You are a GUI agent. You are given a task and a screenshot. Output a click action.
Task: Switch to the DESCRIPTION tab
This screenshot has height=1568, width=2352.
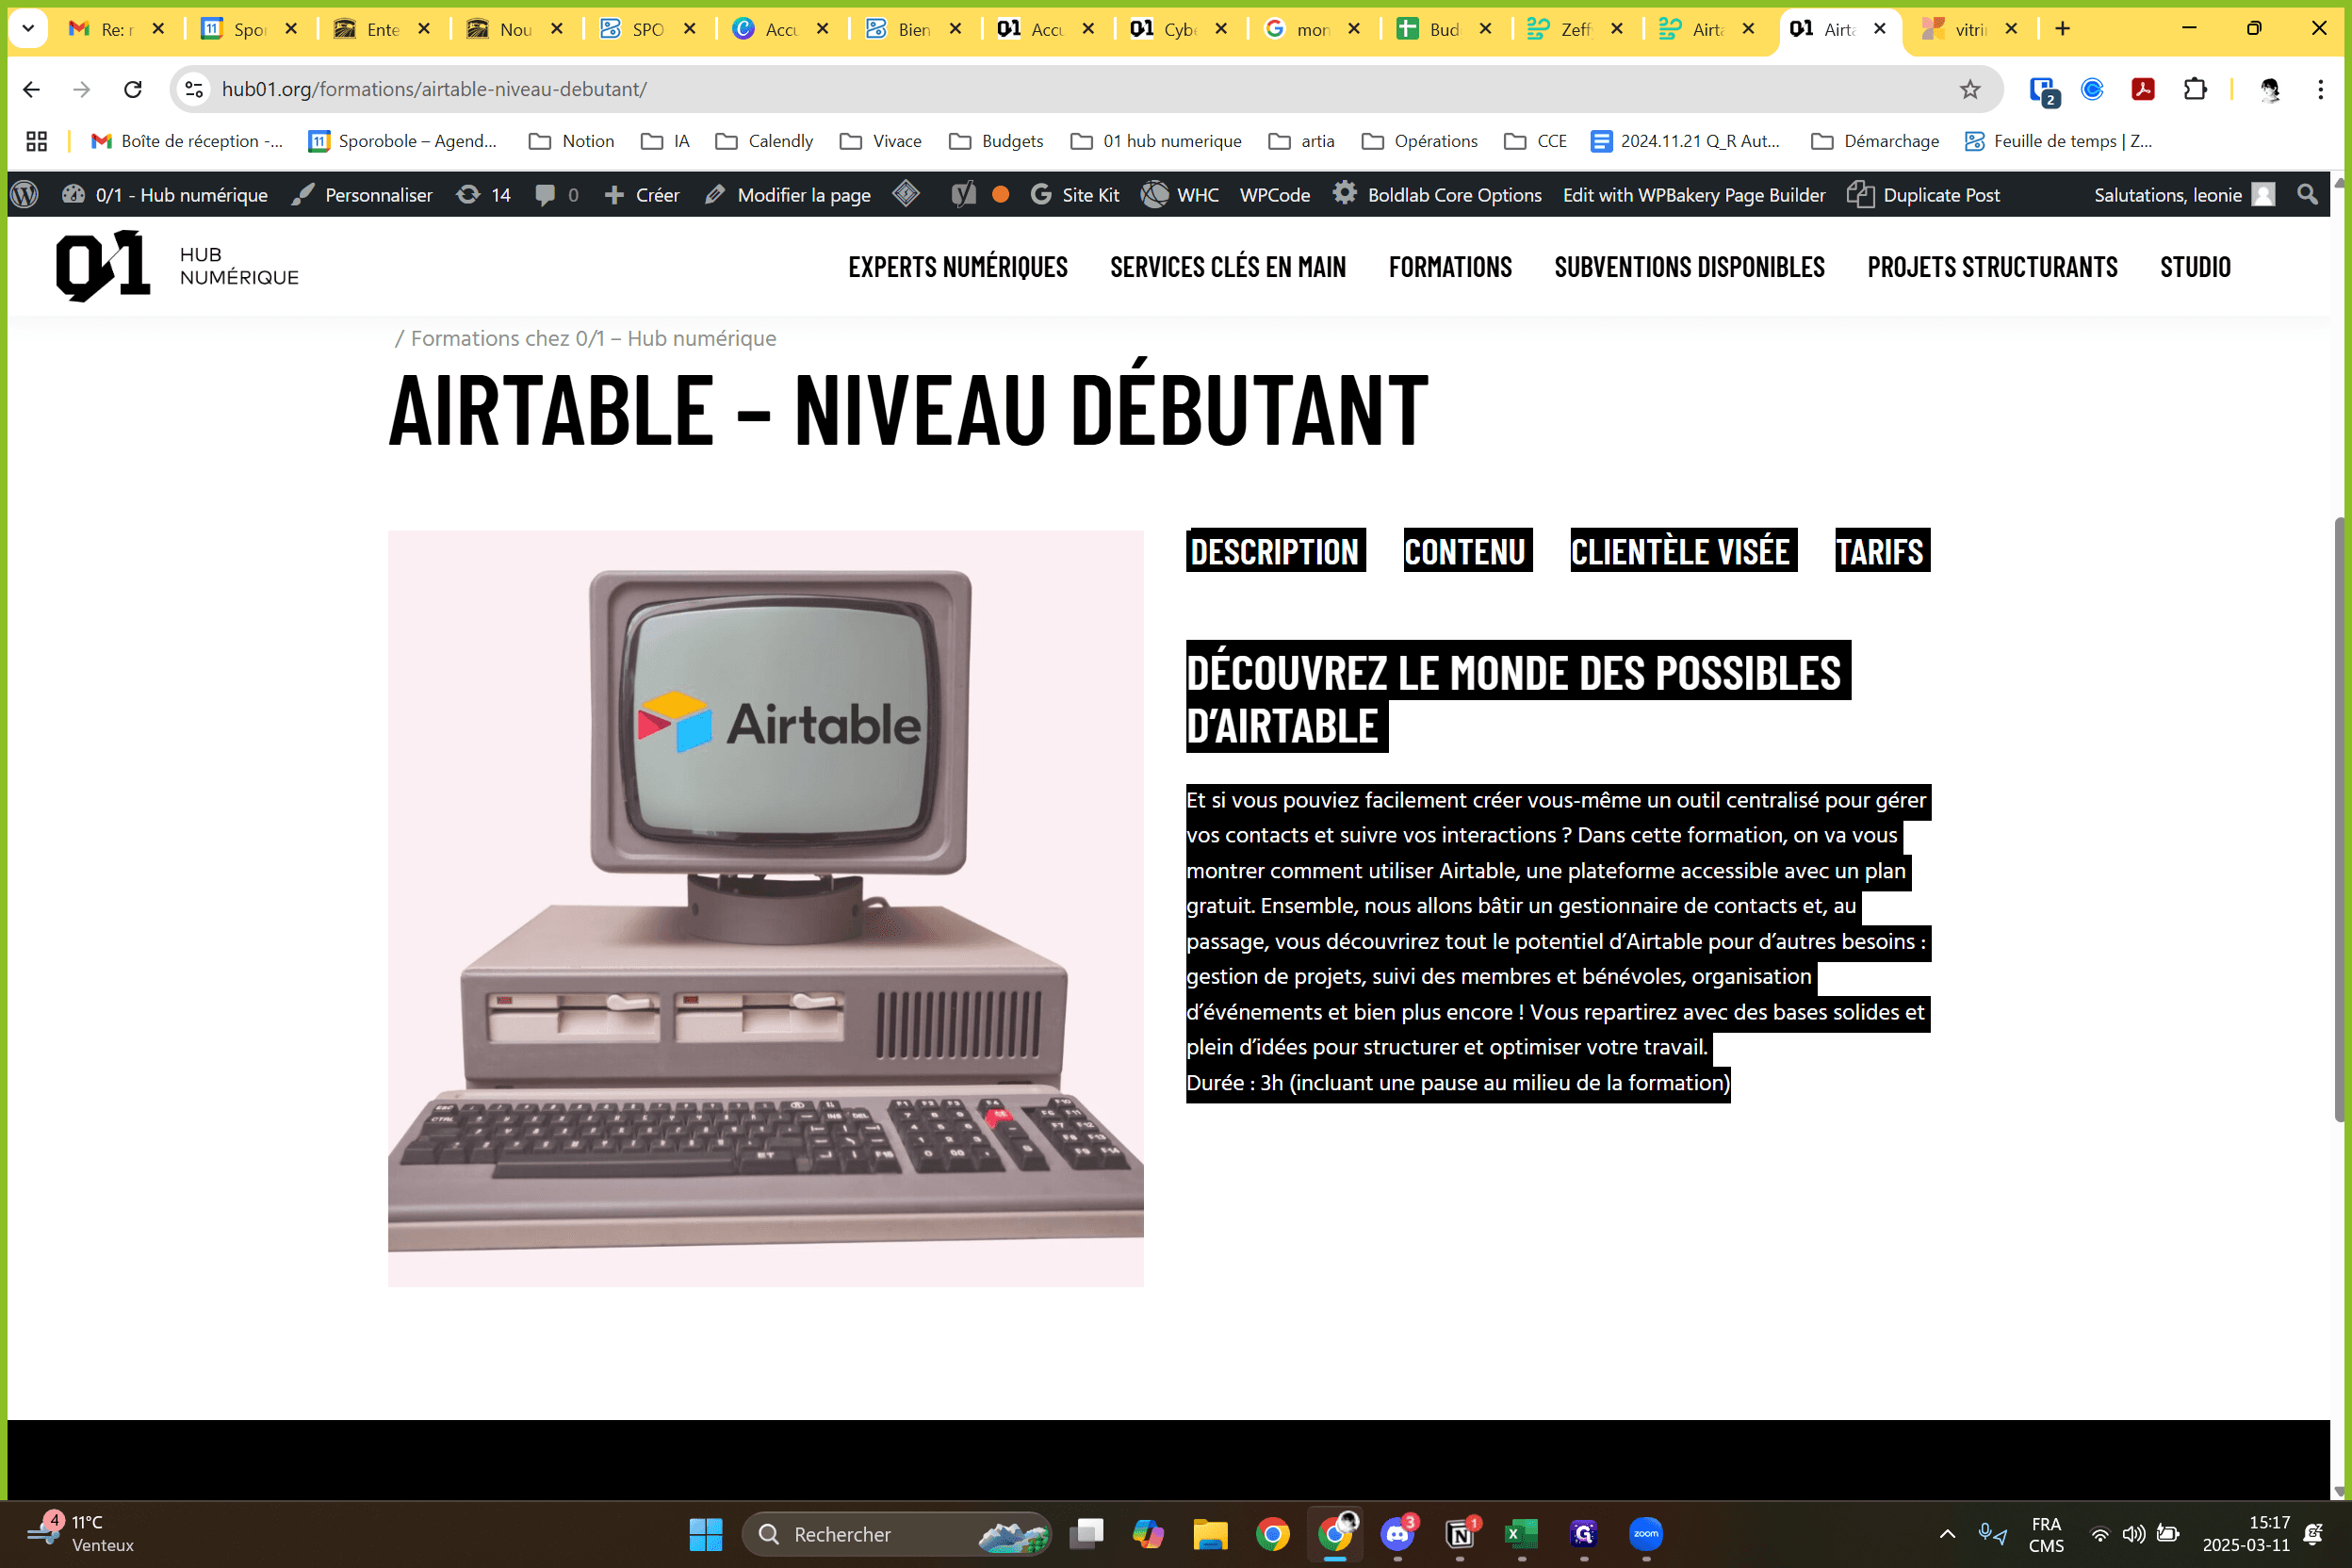point(1275,551)
